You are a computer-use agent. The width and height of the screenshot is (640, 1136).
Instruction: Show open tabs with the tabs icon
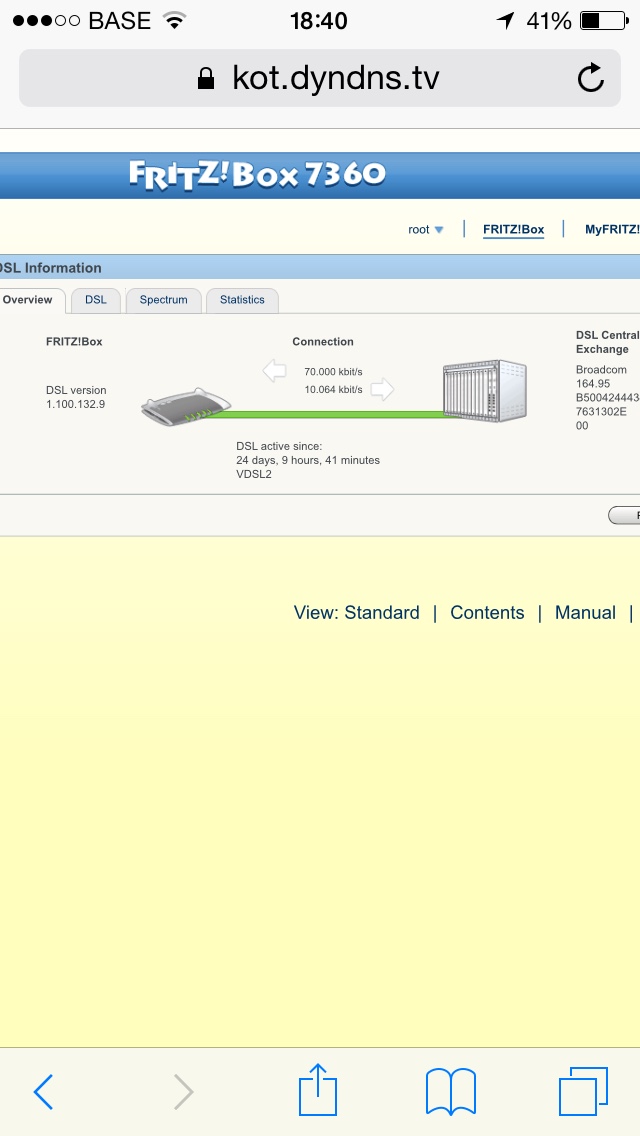tap(583, 1091)
